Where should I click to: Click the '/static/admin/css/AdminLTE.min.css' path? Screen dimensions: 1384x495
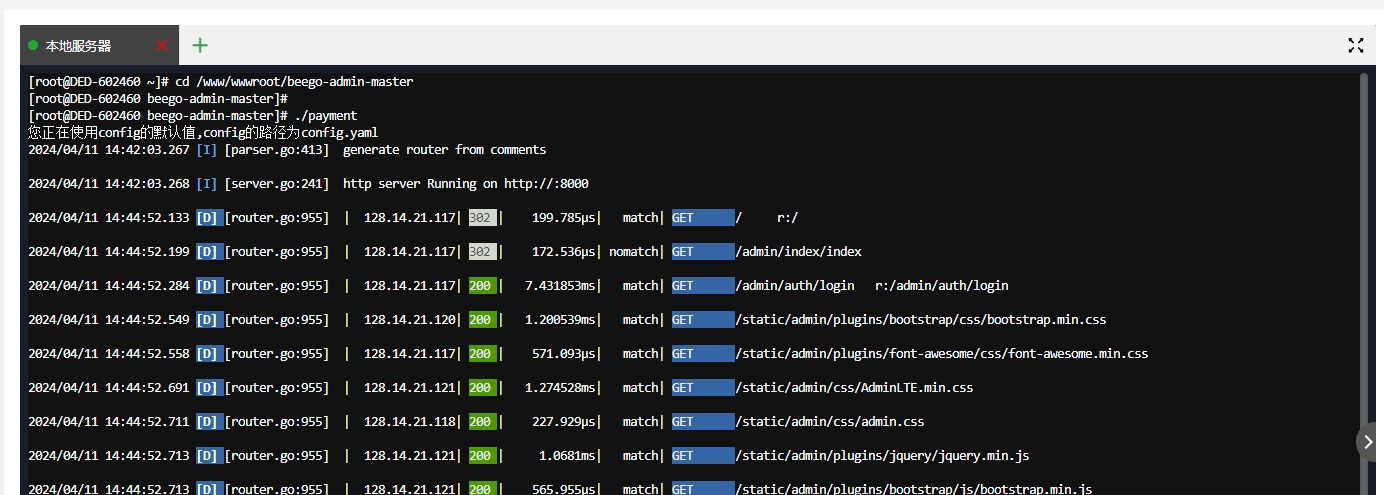point(854,388)
